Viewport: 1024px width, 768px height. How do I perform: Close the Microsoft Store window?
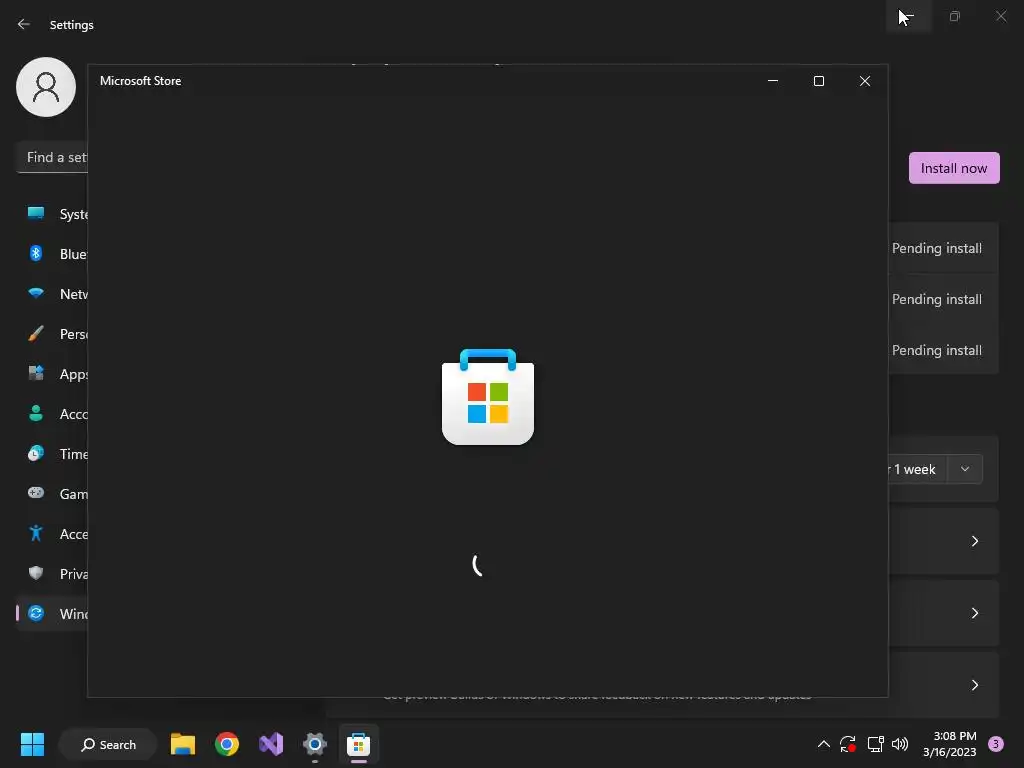865,81
